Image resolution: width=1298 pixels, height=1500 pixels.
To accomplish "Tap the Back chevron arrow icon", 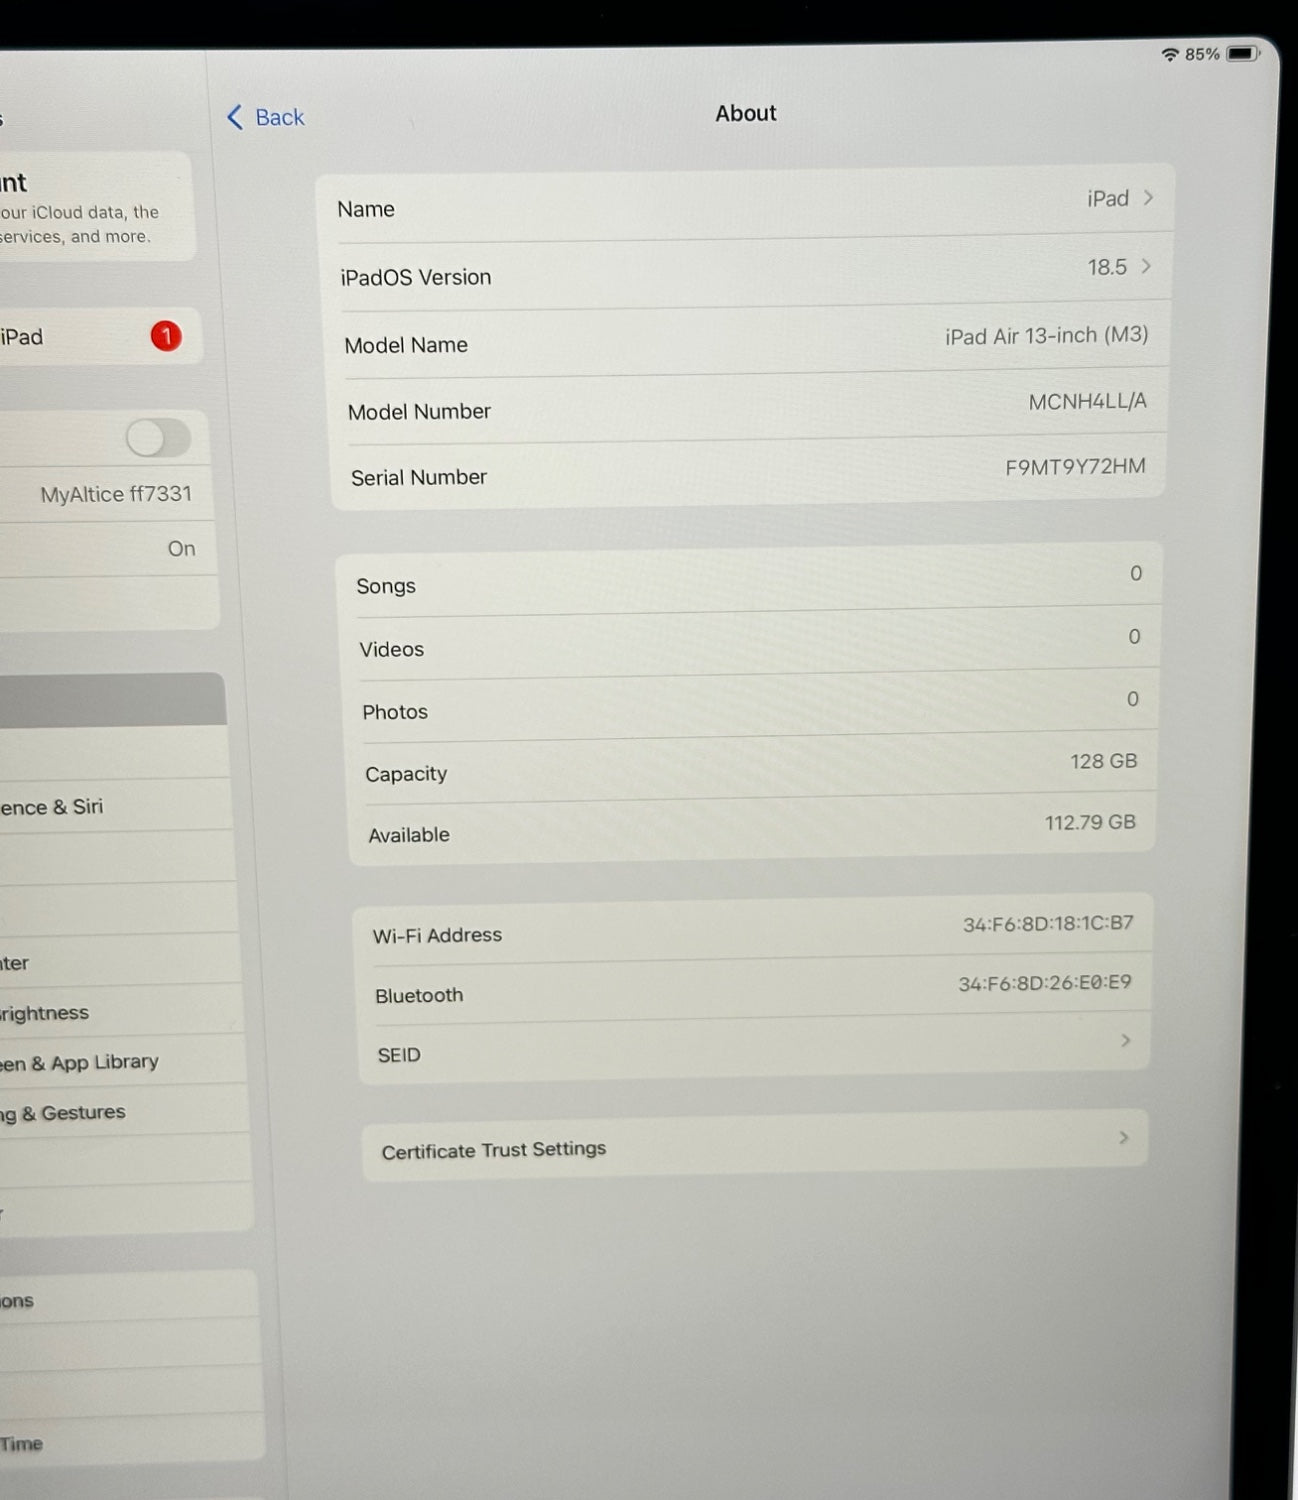I will tap(235, 117).
